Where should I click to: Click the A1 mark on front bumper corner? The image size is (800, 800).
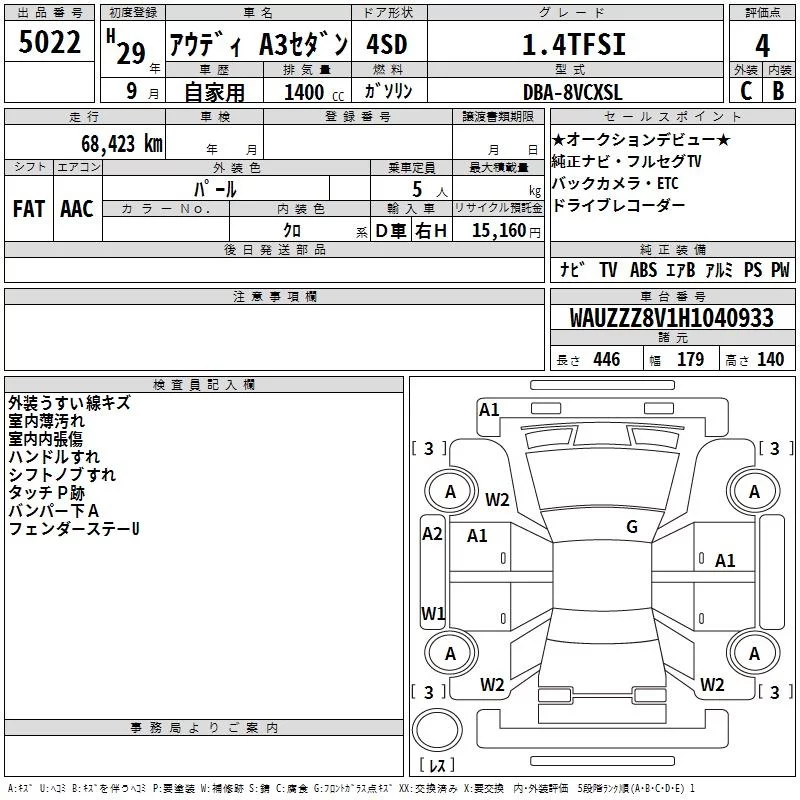pyautogui.click(x=489, y=409)
